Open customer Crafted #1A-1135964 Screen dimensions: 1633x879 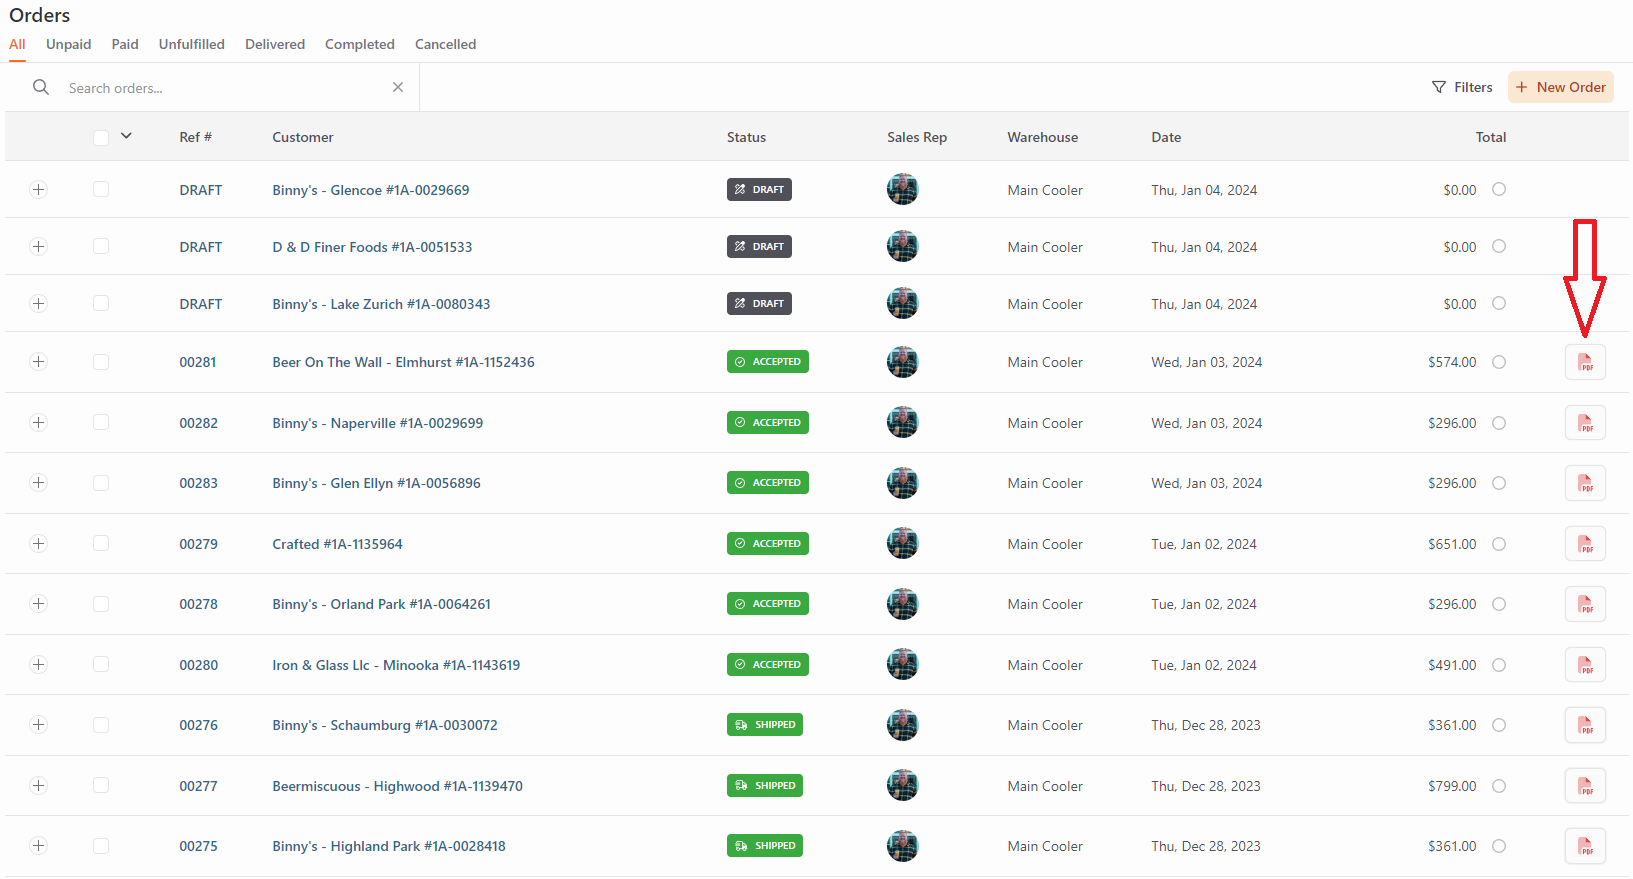(337, 544)
